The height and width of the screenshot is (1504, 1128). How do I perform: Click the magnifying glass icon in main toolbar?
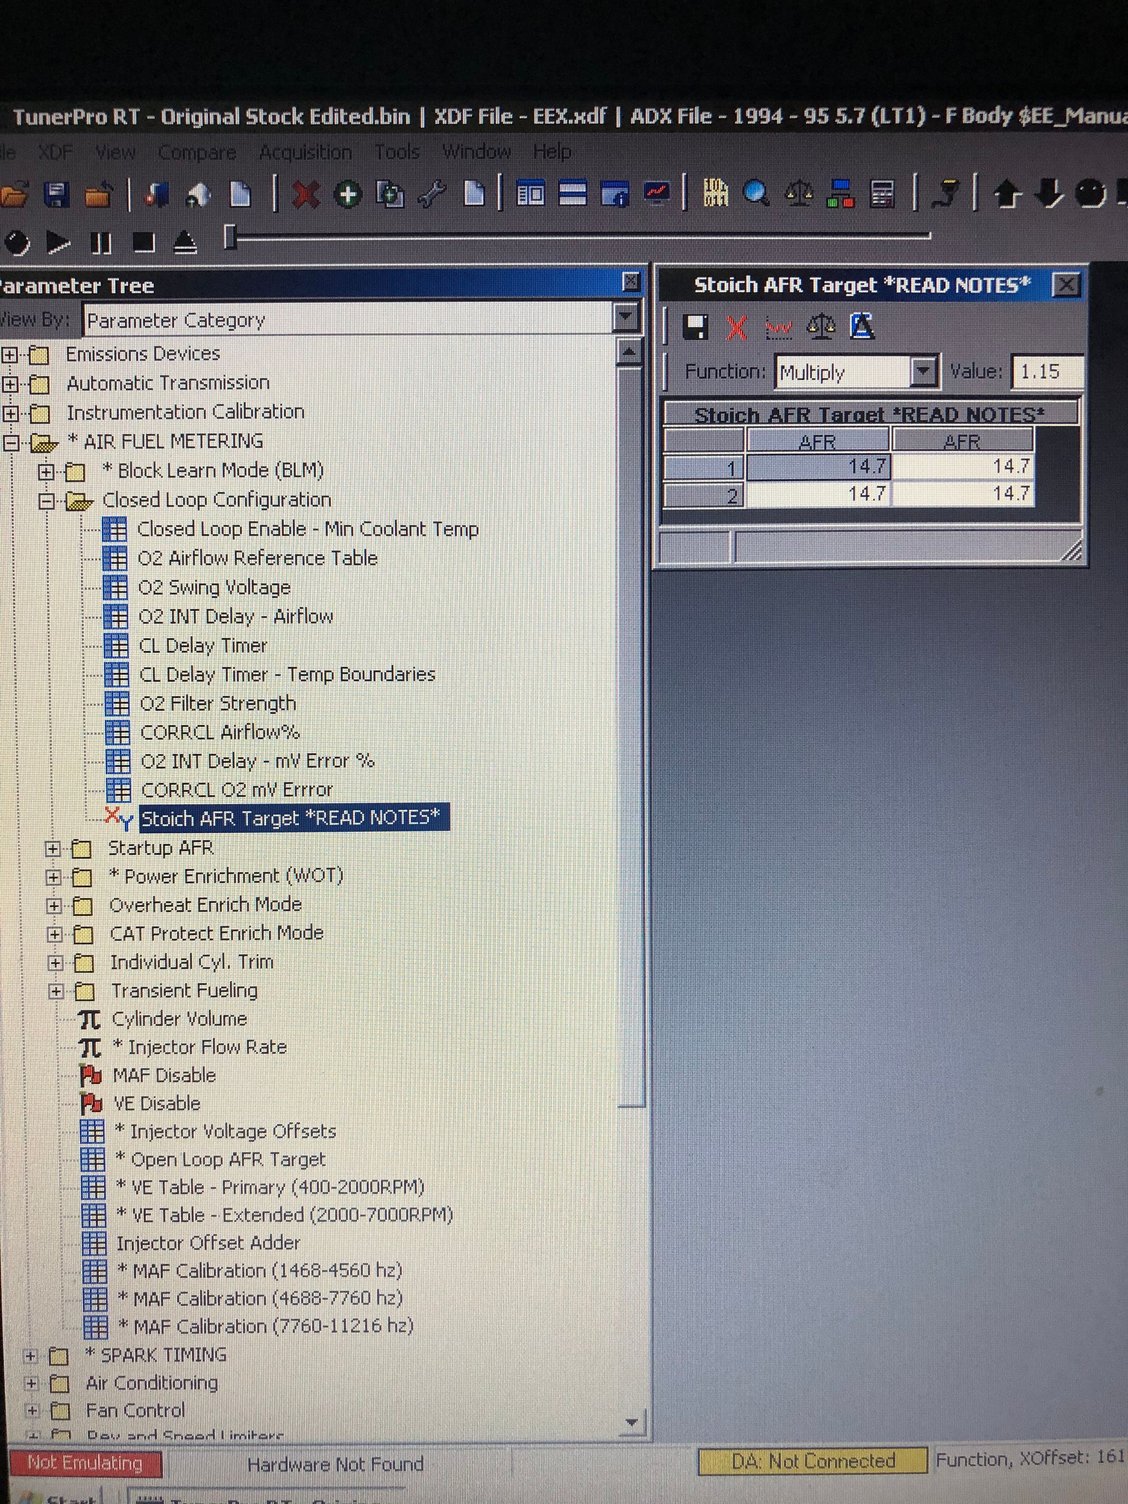coord(756,193)
